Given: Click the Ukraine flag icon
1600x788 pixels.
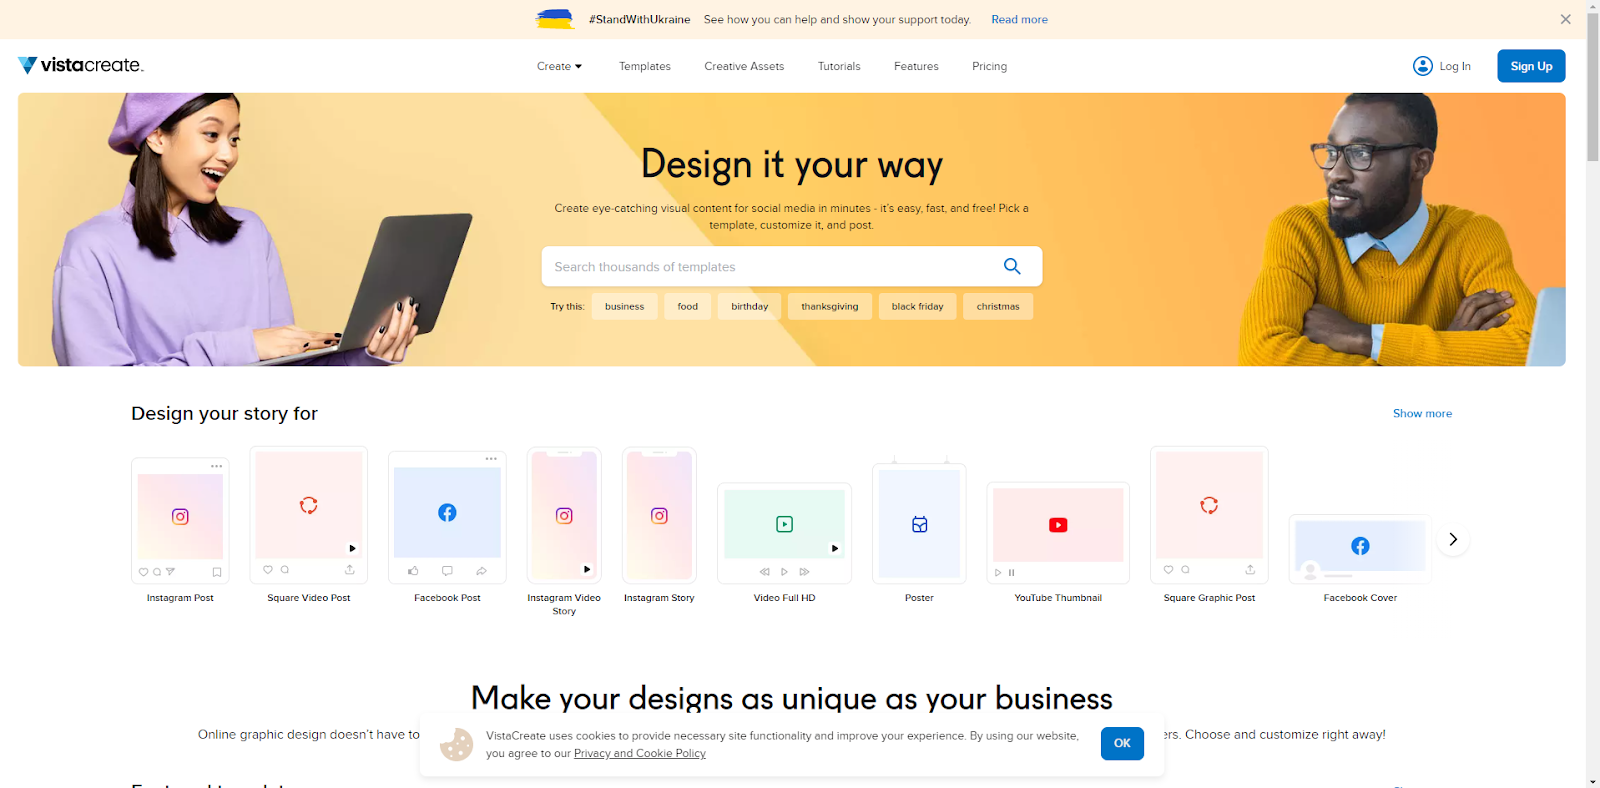Looking at the screenshot, I should [555, 19].
